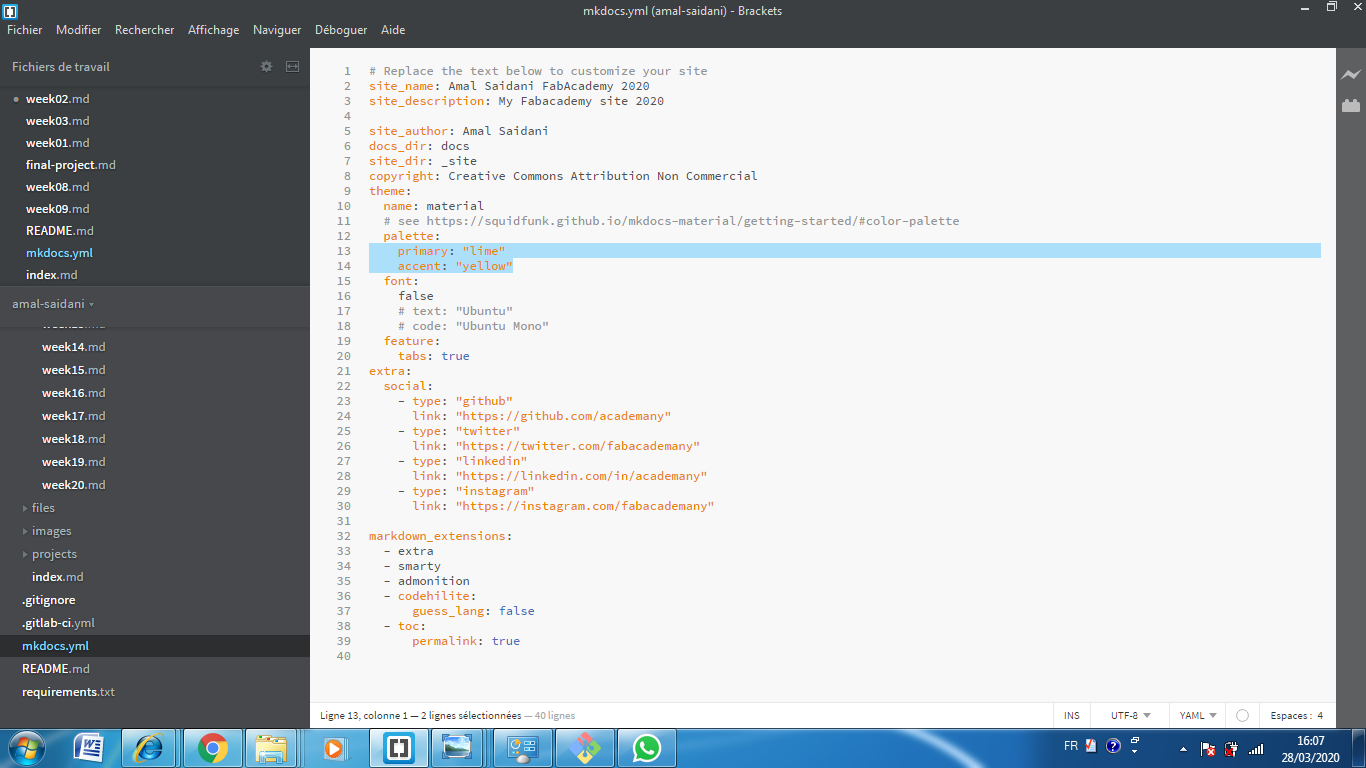Open Microsoft Word from taskbar

[90, 748]
